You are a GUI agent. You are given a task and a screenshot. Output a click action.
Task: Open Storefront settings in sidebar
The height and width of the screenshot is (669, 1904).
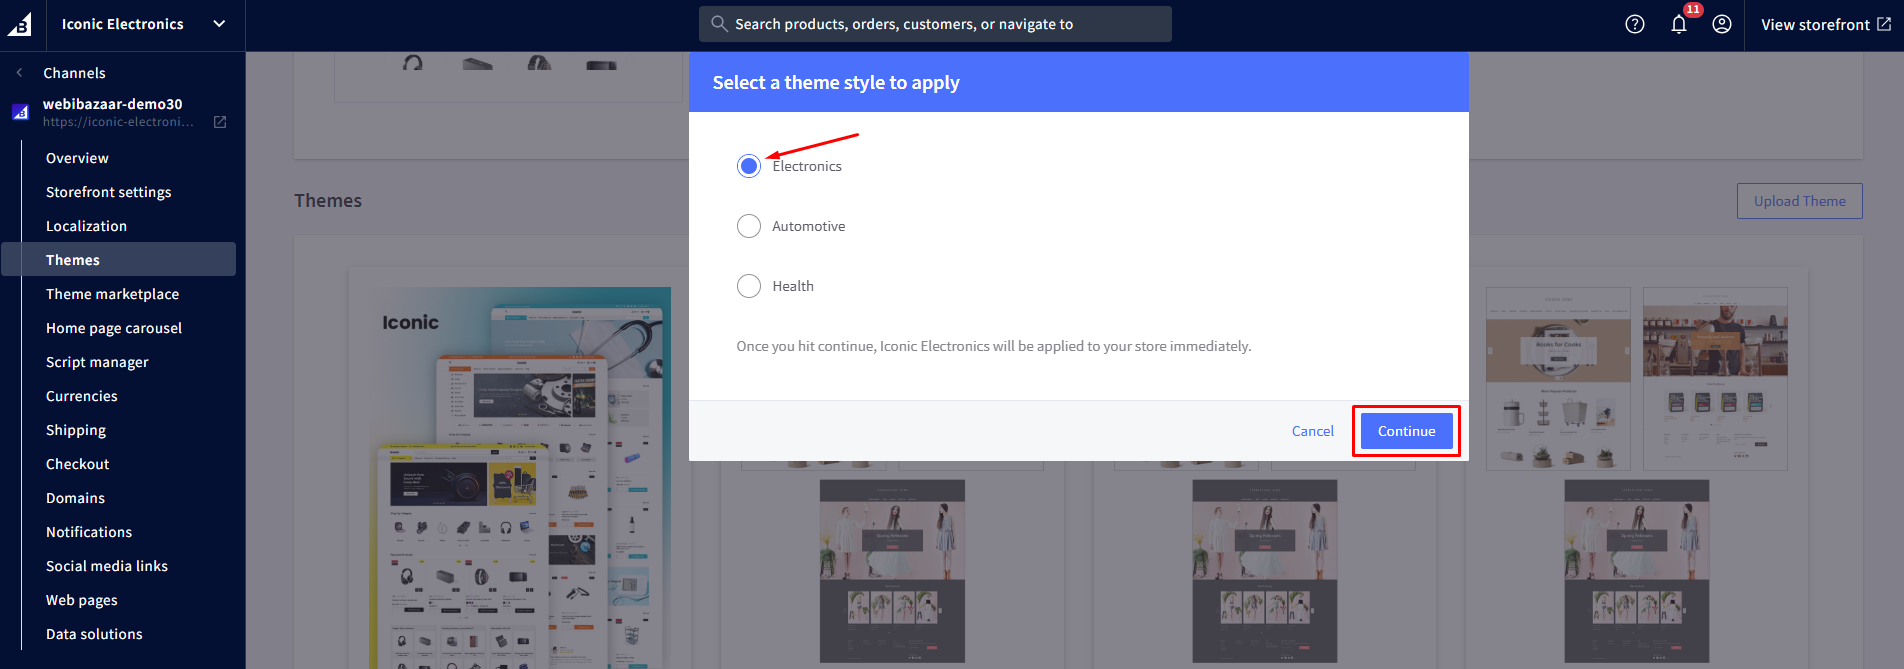click(108, 192)
